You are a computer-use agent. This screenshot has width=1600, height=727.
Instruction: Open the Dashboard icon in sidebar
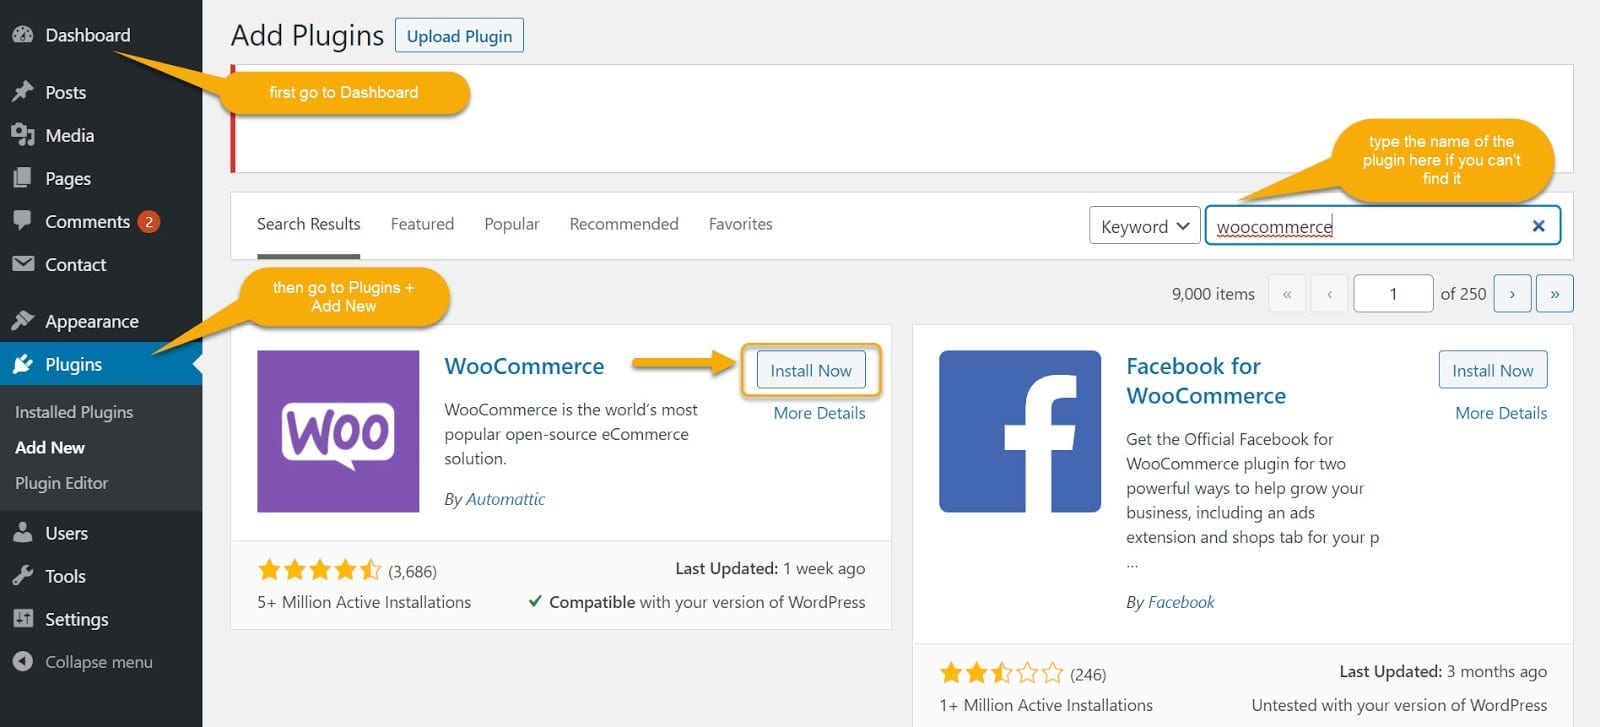tap(22, 35)
